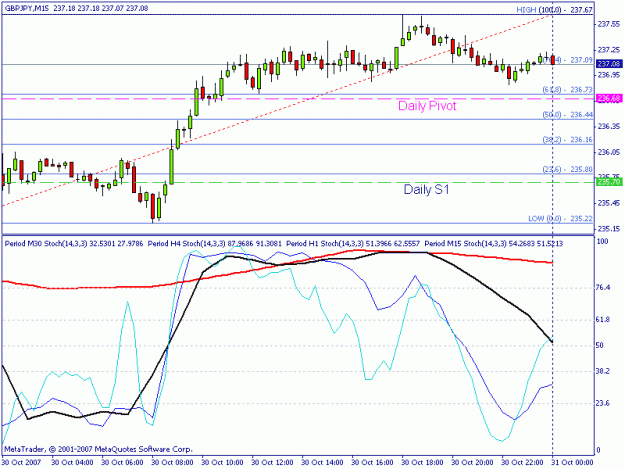Select the magenta 236.68 pivot price tag

click(x=609, y=98)
